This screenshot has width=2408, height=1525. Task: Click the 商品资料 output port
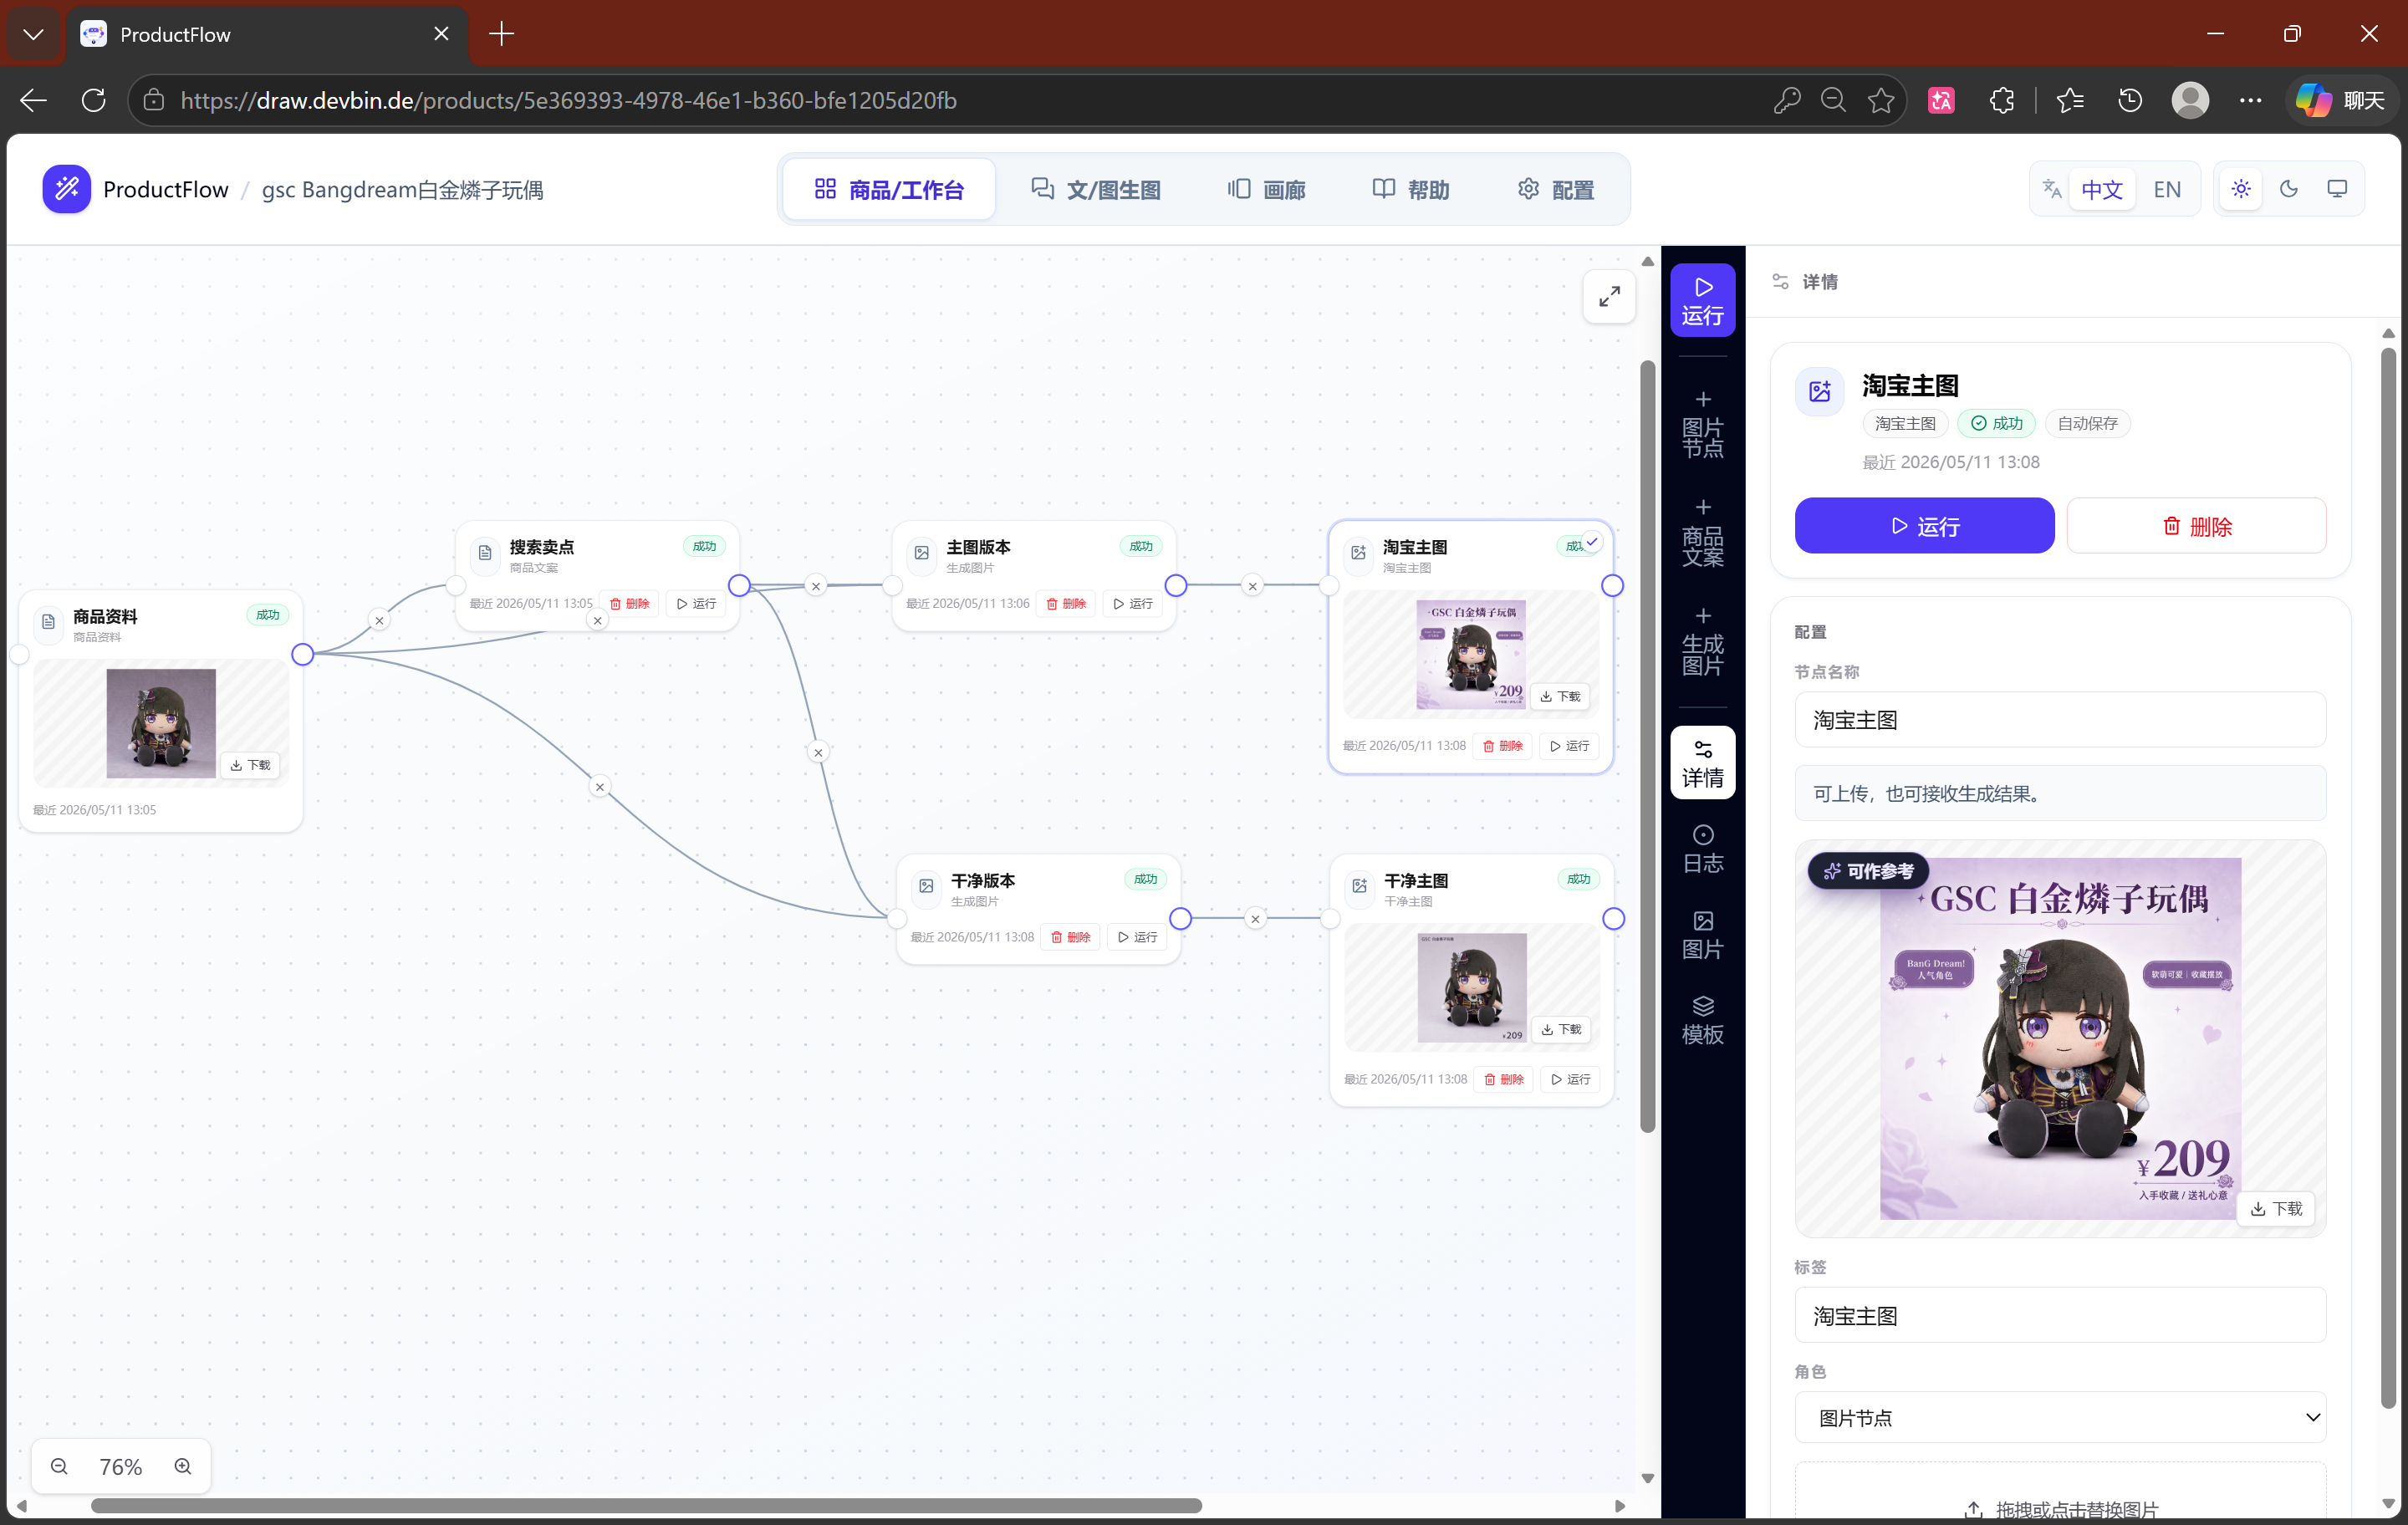point(302,655)
